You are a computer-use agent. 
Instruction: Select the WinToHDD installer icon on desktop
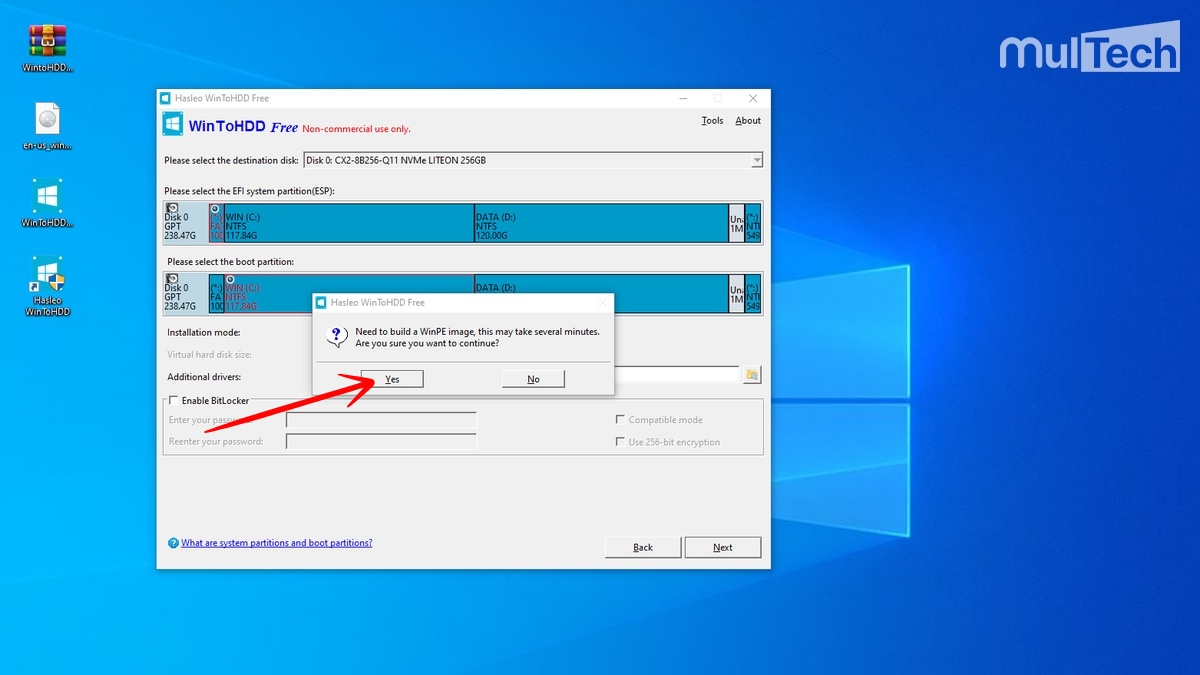click(x=47, y=196)
